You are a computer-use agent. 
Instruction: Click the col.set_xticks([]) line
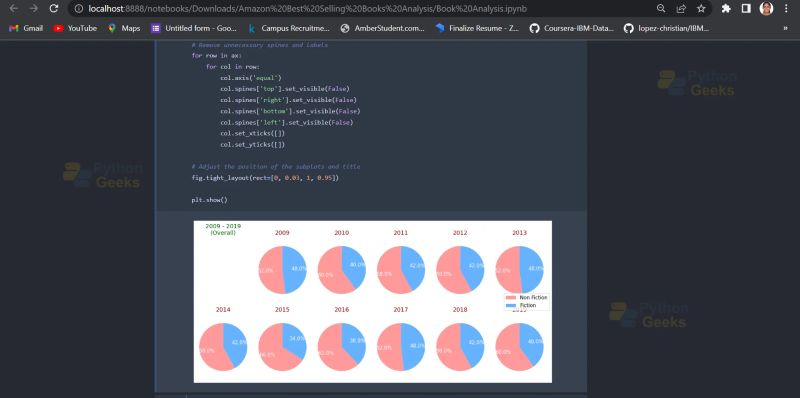coord(253,134)
